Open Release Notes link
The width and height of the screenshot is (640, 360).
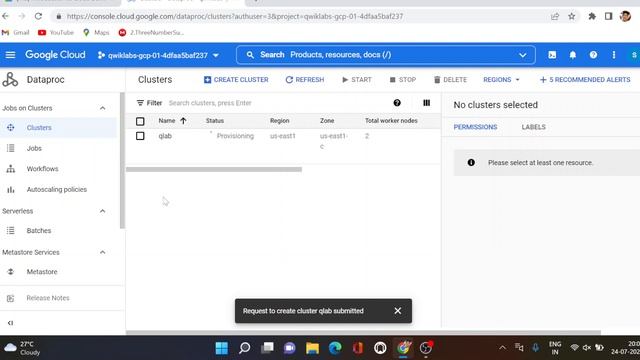[48, 298]
